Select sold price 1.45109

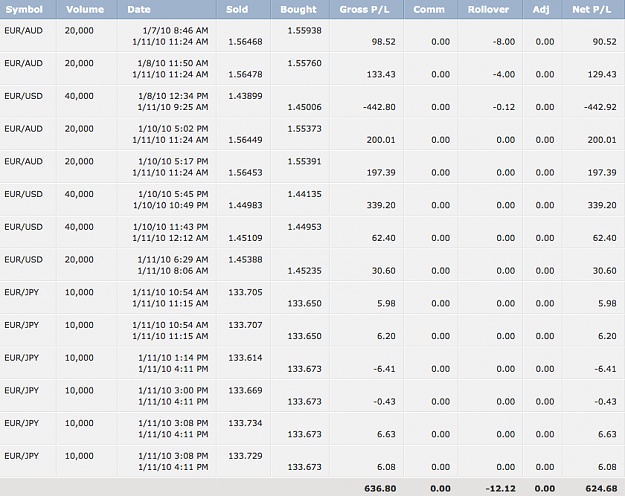tap(245, 238)
